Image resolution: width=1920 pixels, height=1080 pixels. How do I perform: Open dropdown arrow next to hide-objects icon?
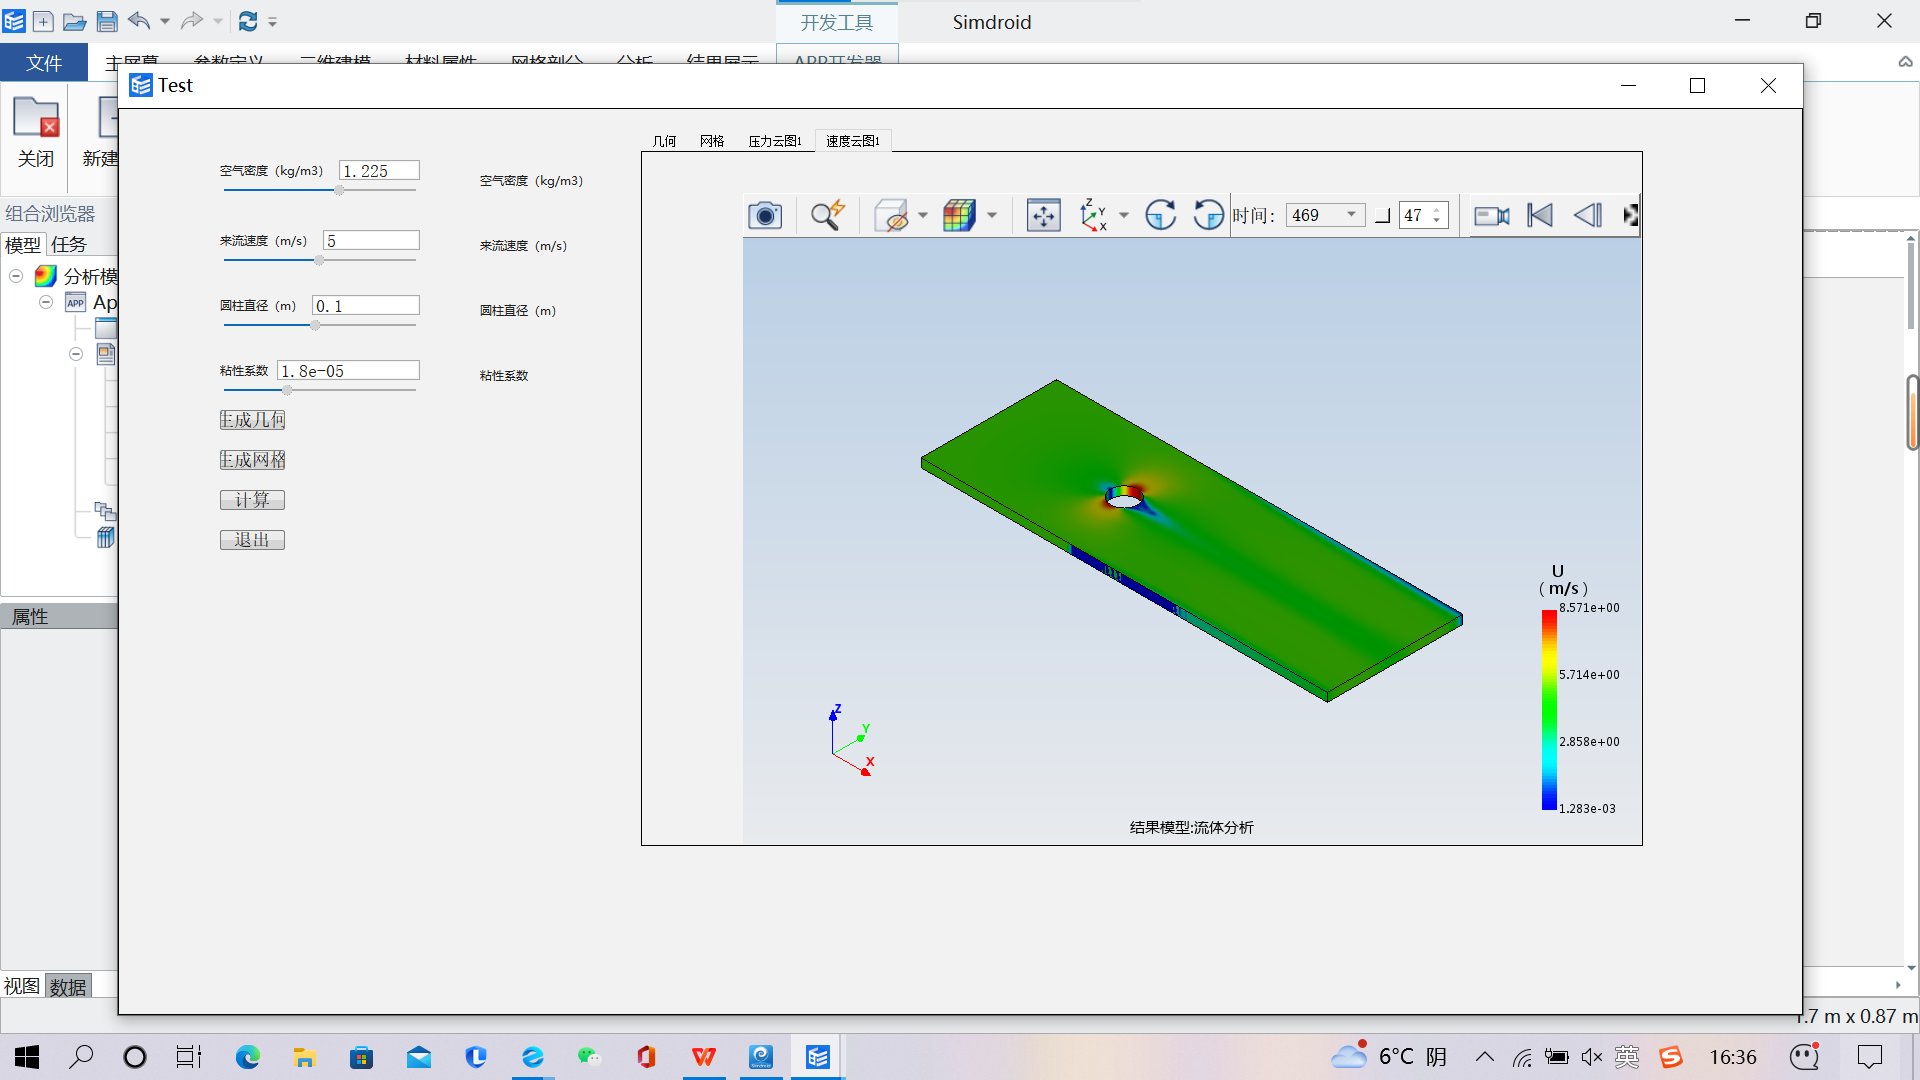pyautogui.click(x=923, y=215)
